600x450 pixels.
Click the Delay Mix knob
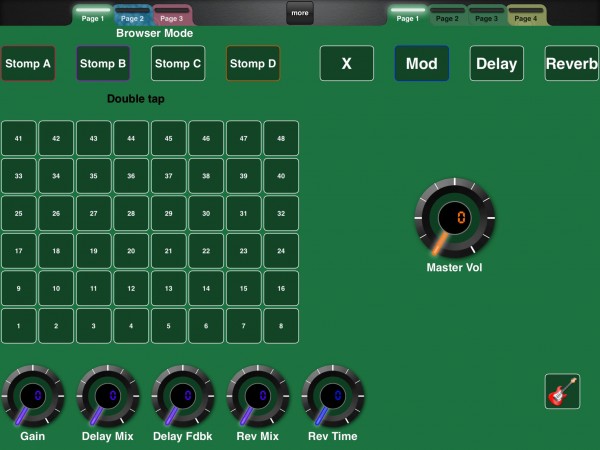click(x=108, y=396)
